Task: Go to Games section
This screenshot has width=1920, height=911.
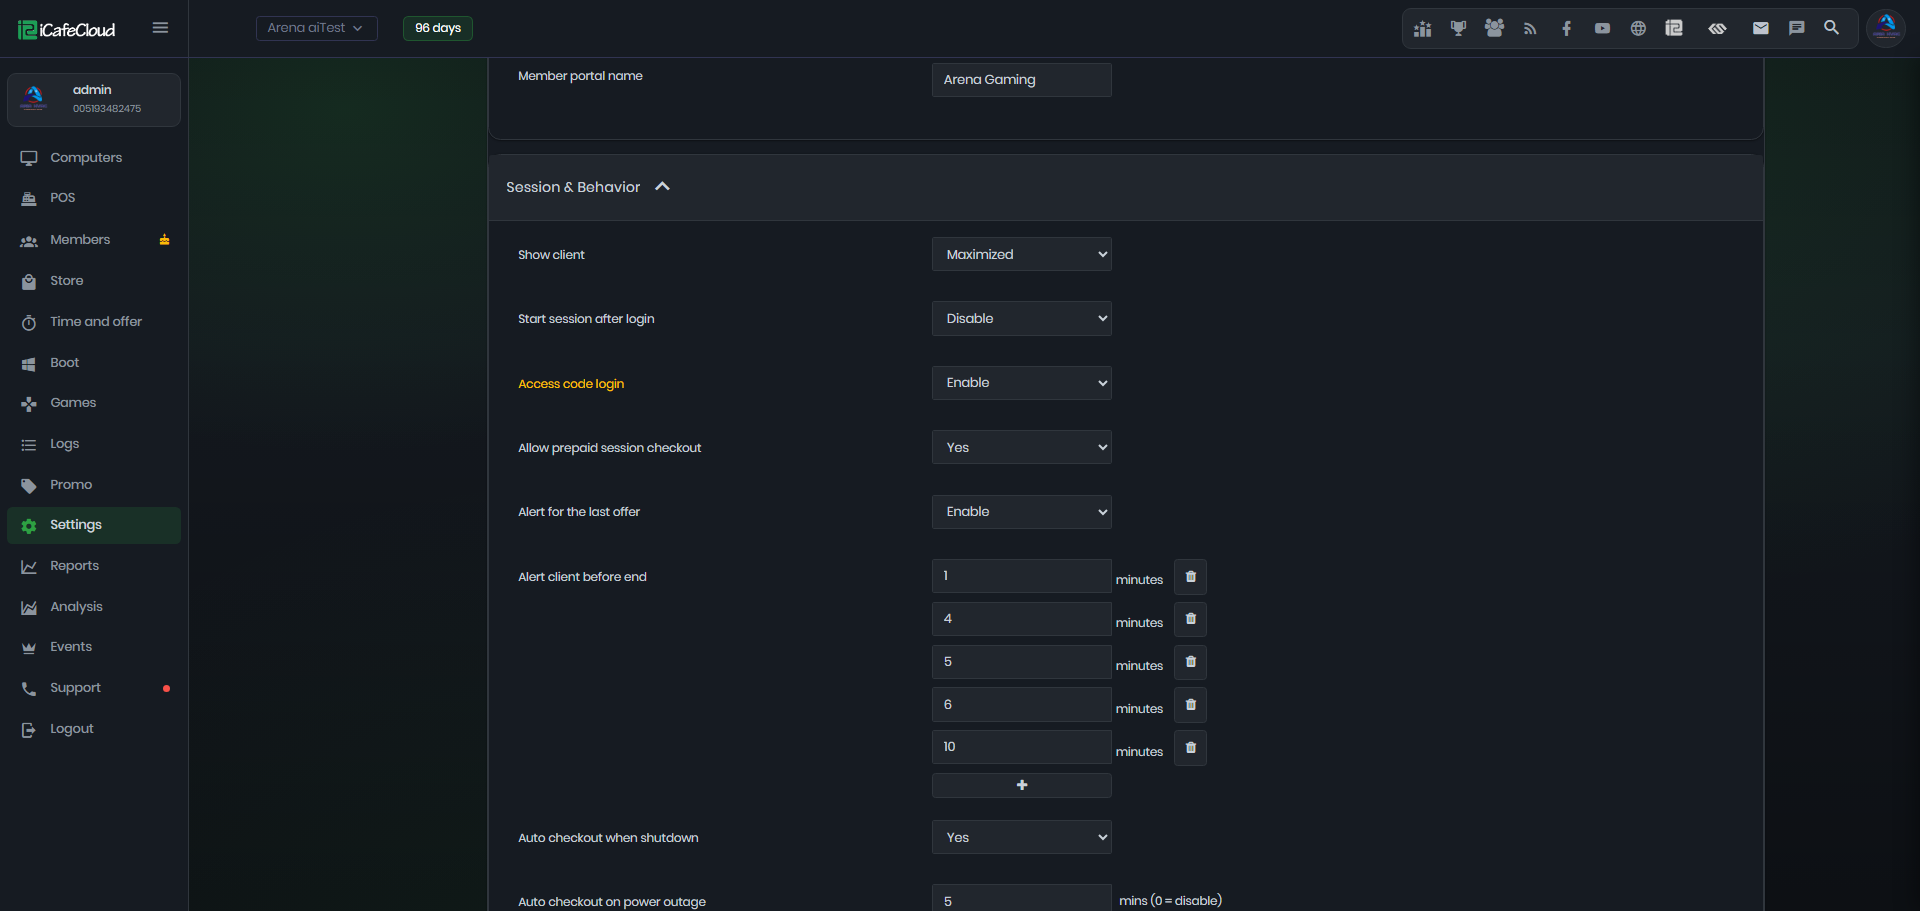Action: tap(94, 403)
